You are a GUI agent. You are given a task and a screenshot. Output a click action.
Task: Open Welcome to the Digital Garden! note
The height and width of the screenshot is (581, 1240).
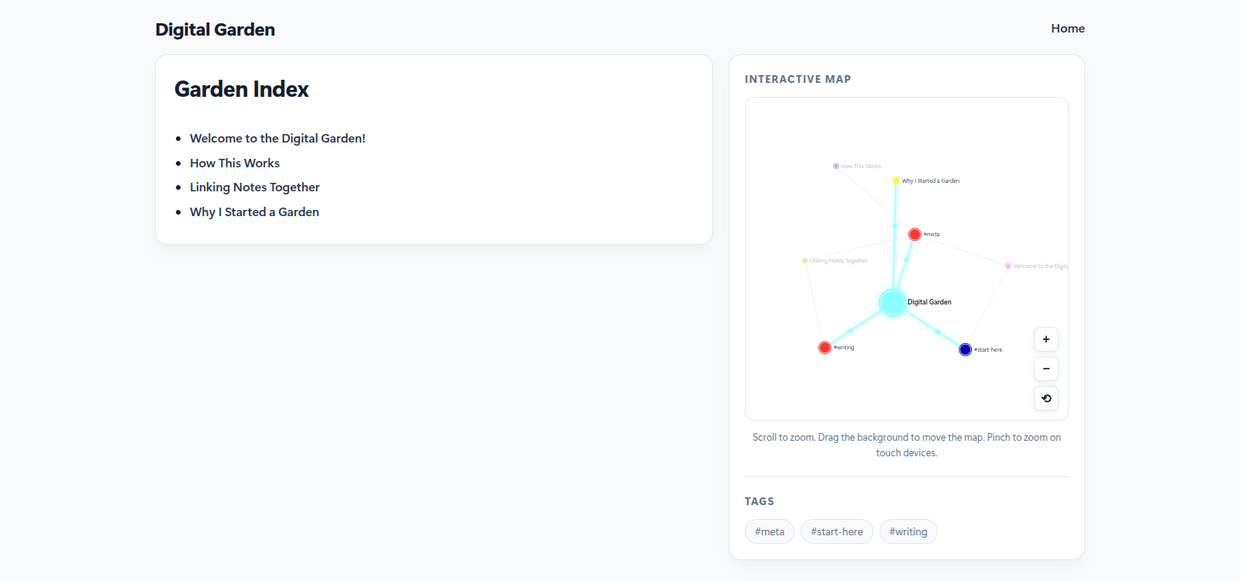[278, 138]
